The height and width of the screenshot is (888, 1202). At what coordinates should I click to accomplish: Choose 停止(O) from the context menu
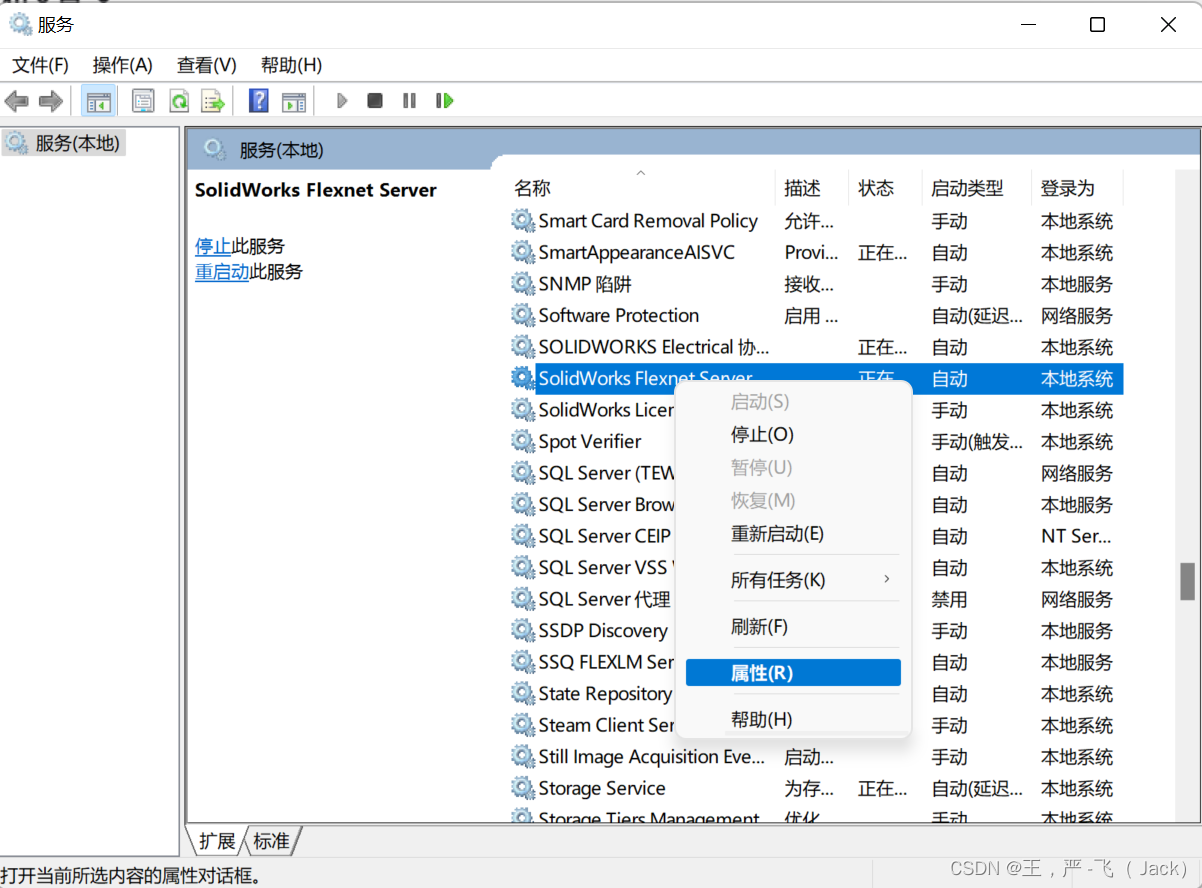[762, 435]
